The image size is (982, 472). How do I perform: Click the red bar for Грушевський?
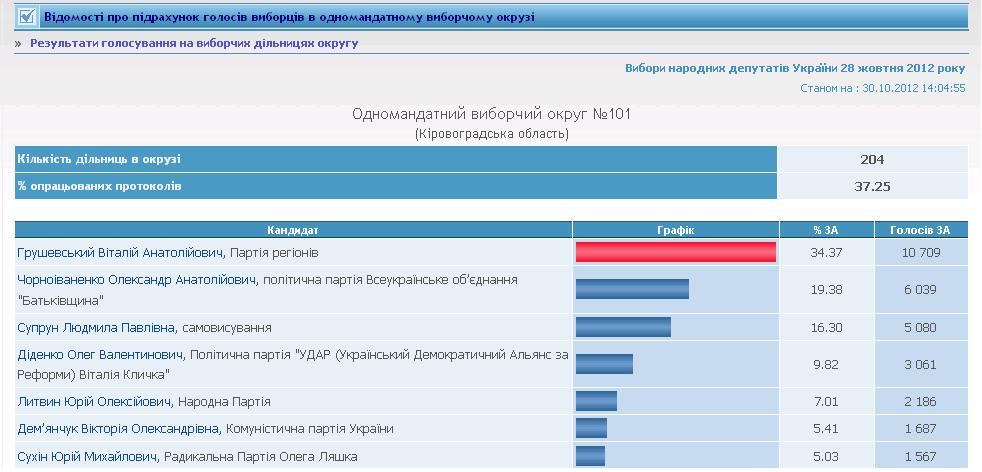click(x=676, y=253)
